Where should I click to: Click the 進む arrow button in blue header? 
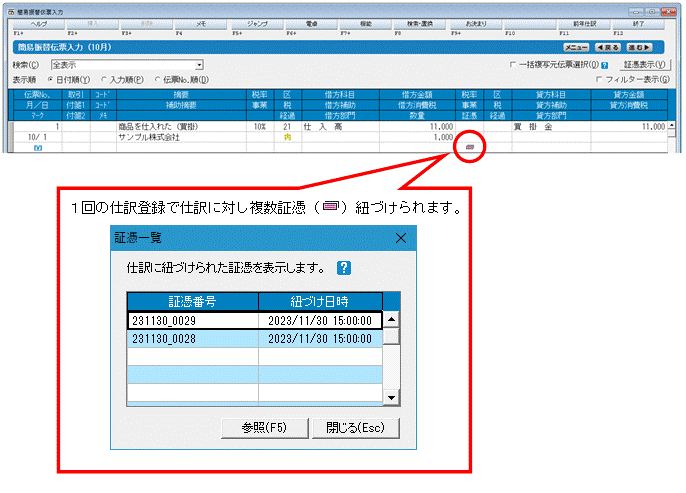tap(639, 47)
